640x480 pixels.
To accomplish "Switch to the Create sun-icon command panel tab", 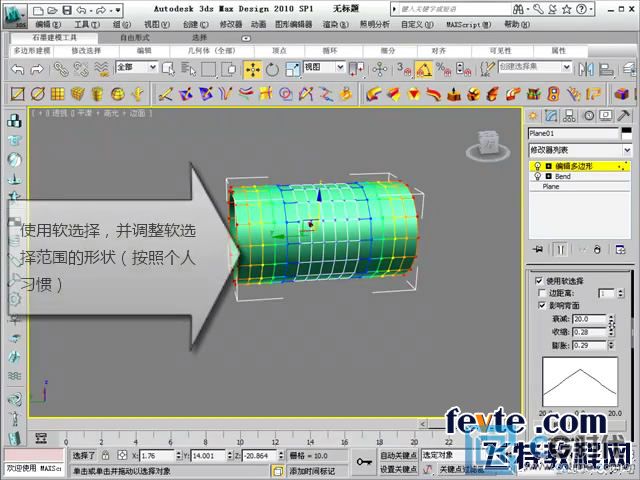I will point(533,116).
